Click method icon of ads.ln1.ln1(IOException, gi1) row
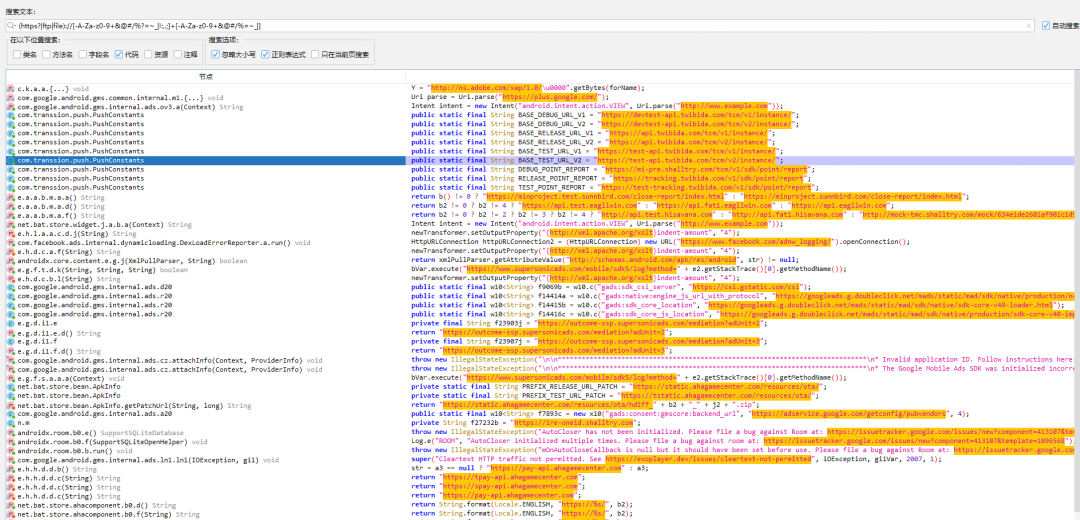Screen dimensions: 1080x520 (10, 459)
